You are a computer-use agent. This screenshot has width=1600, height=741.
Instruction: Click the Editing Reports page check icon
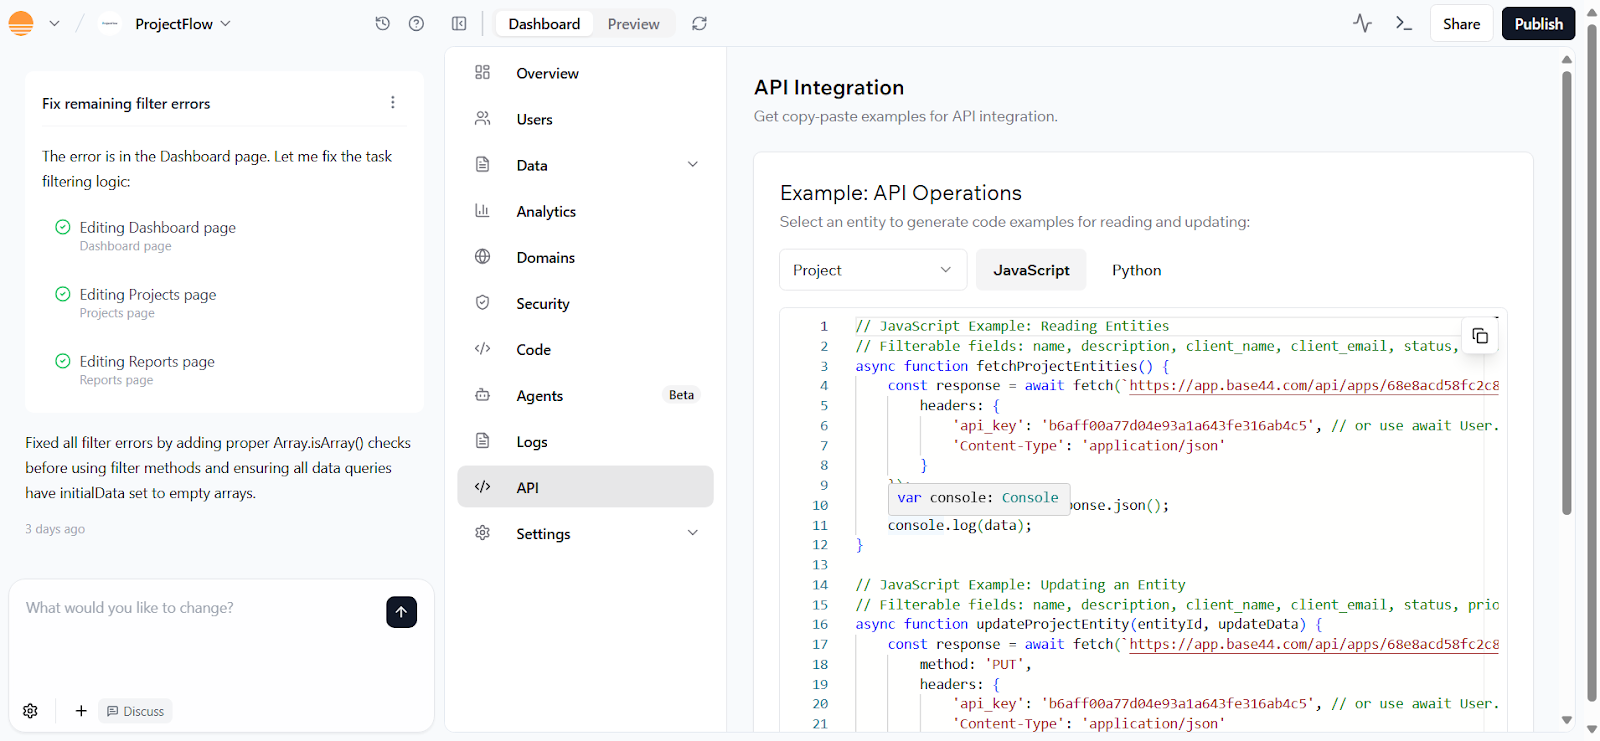(63, 361)
